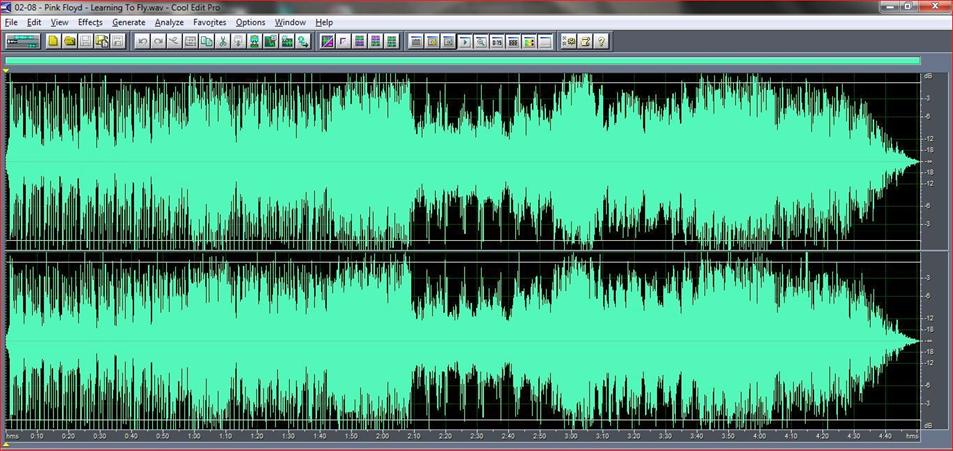Click the green display range bar above waveform
Viewport: 953px width, 451px height.
(463, 60)
